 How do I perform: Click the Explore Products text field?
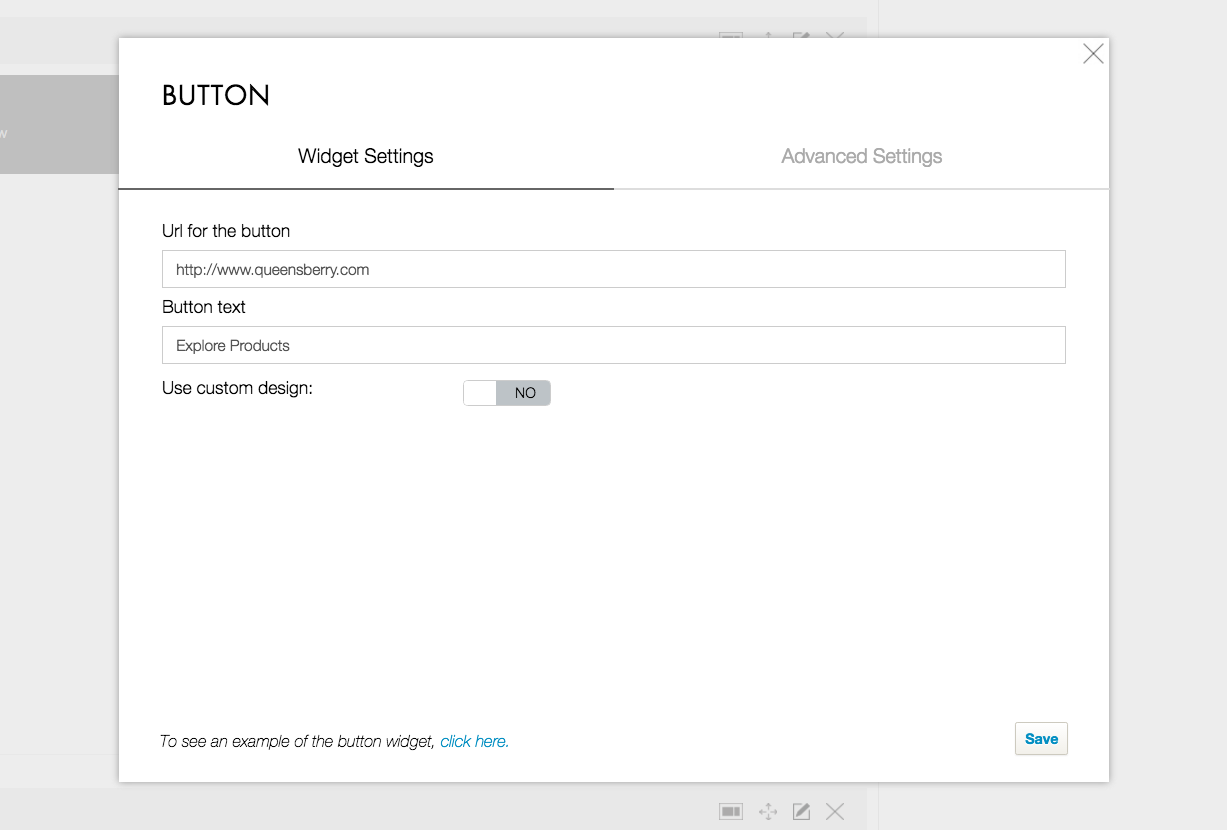pos(613,346)
